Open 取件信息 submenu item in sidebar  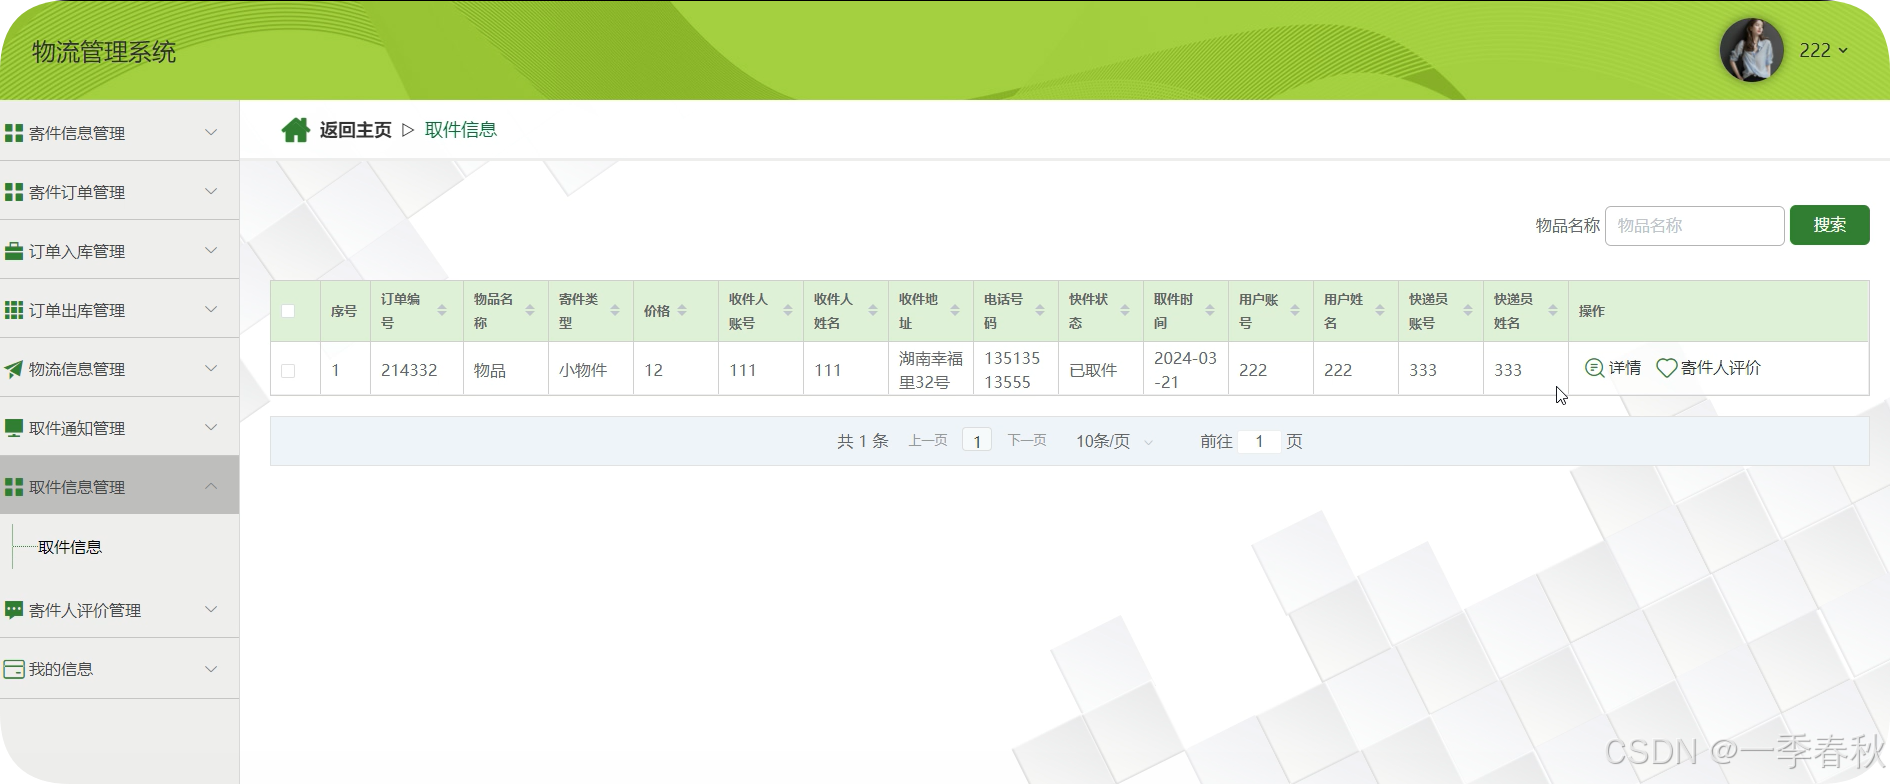pos(70,547)
